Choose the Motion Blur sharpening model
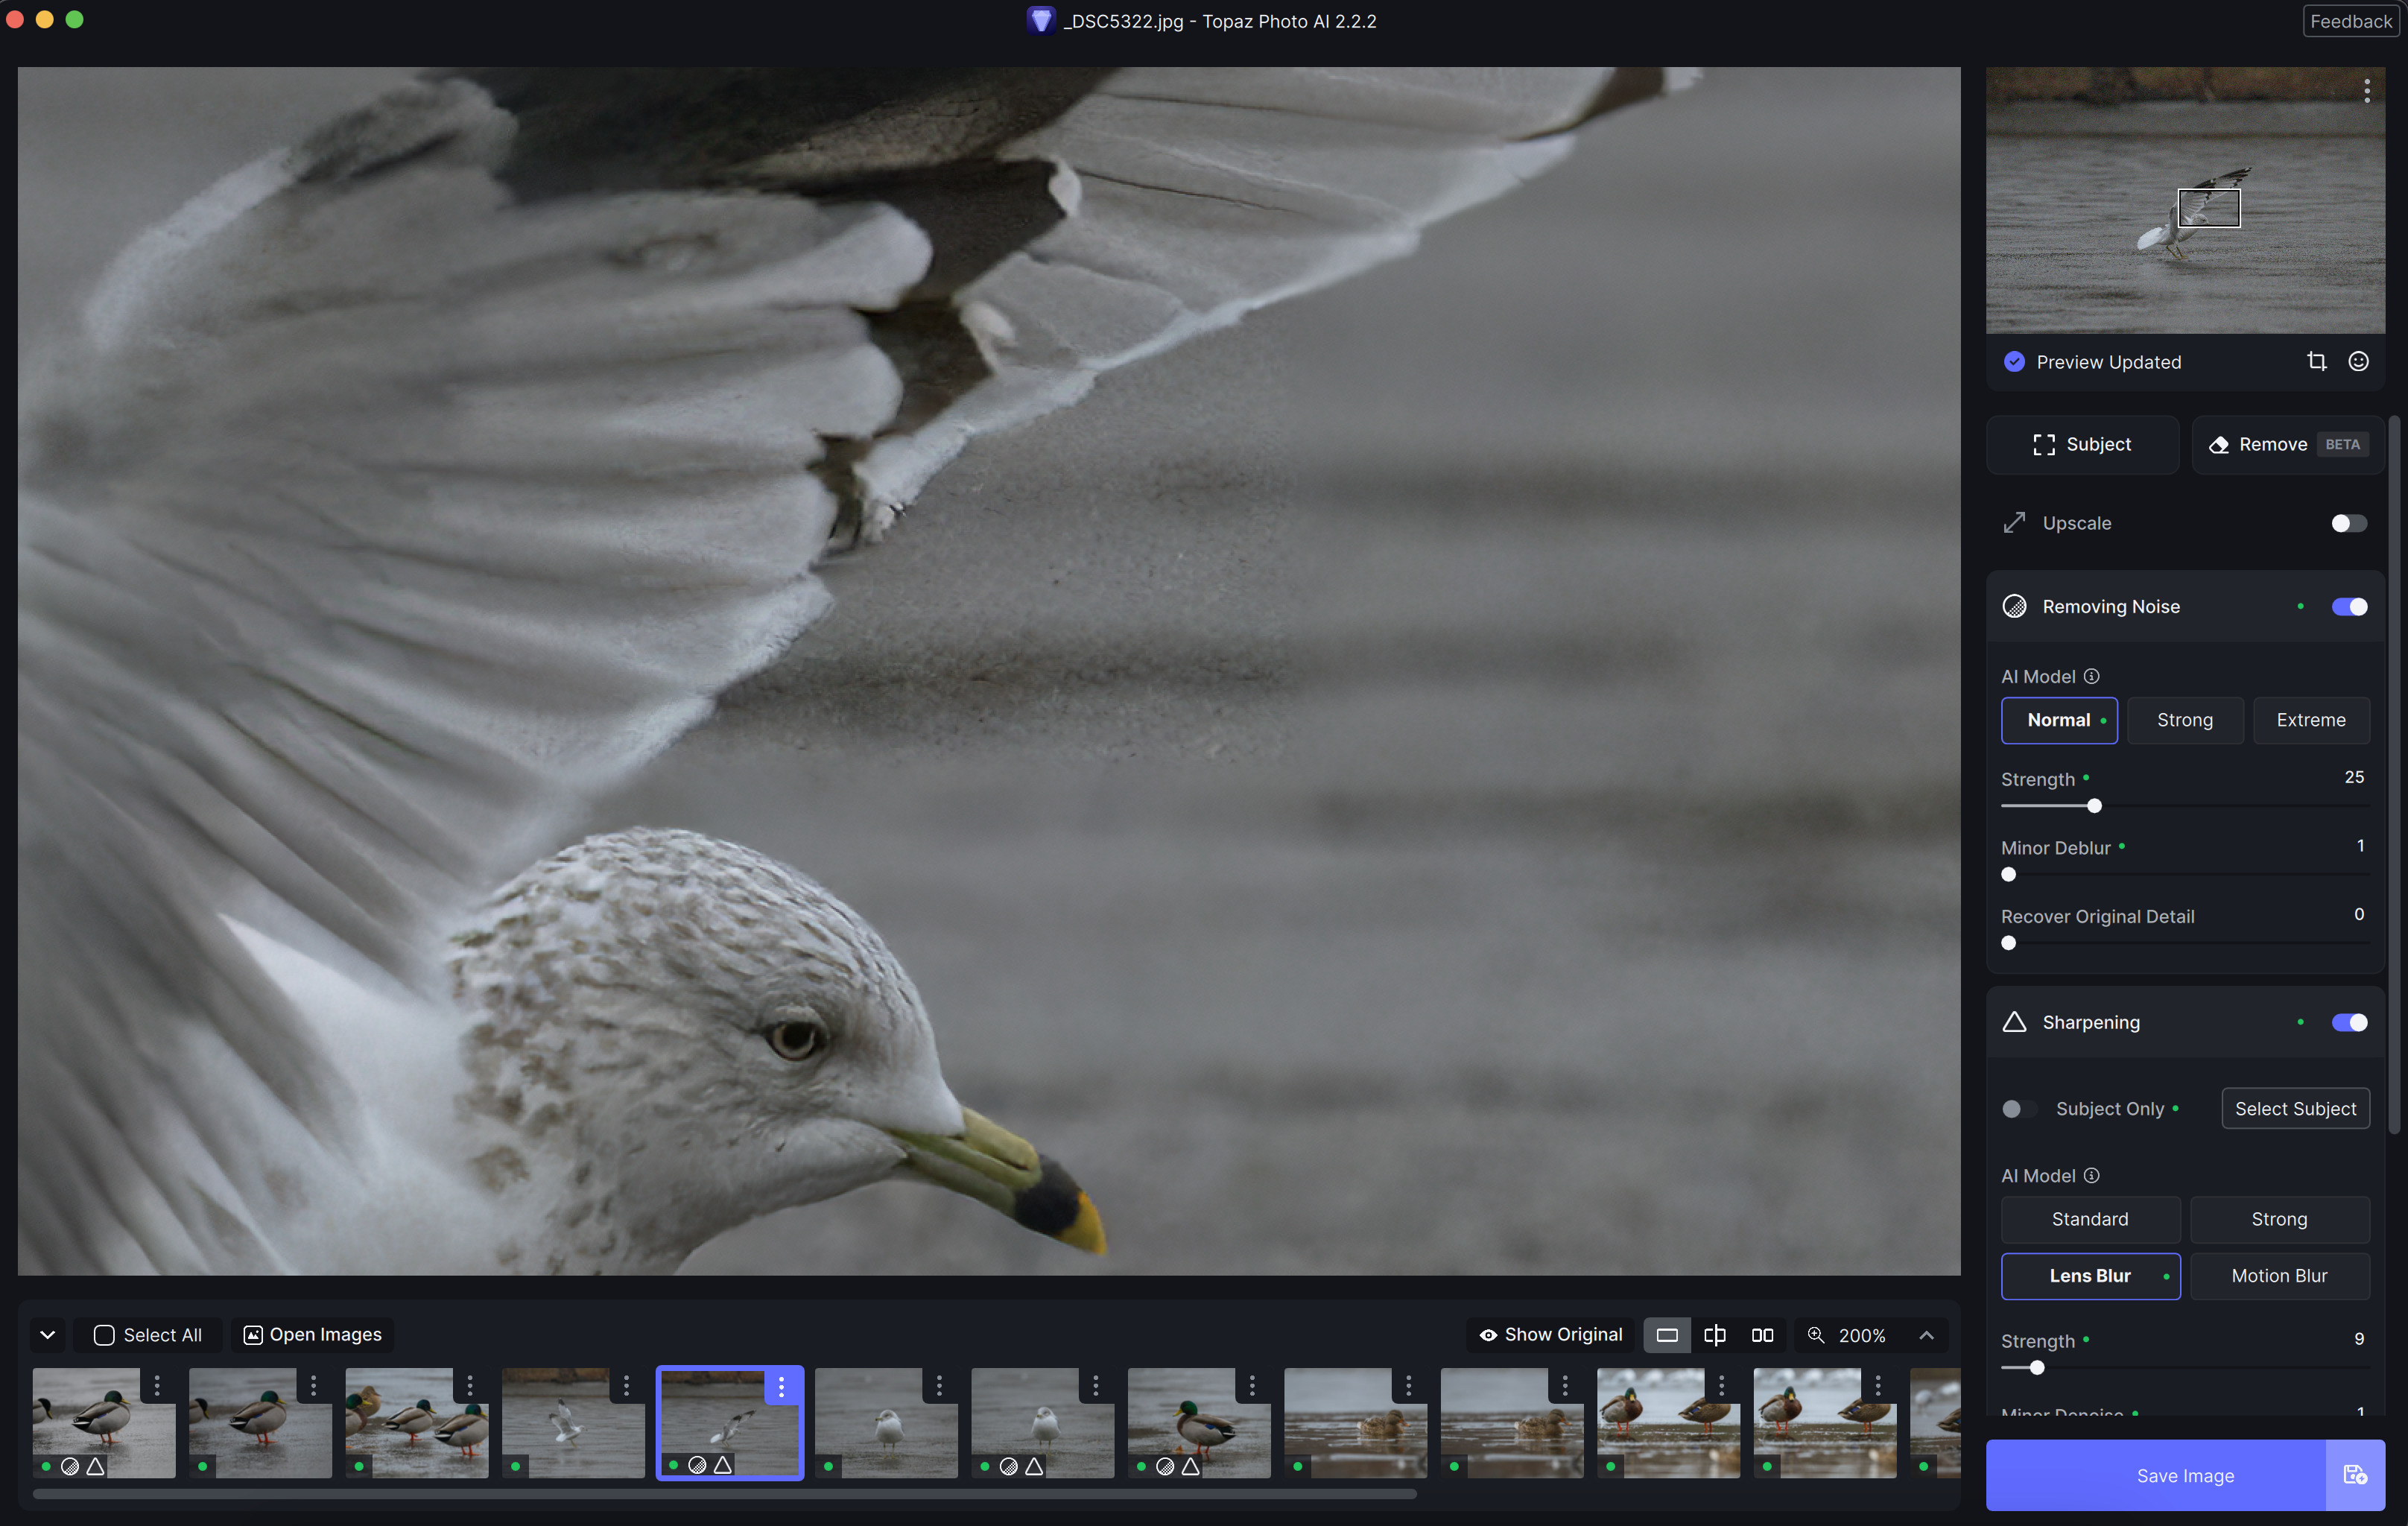2408x1526 pixels. point(2279,1276)
